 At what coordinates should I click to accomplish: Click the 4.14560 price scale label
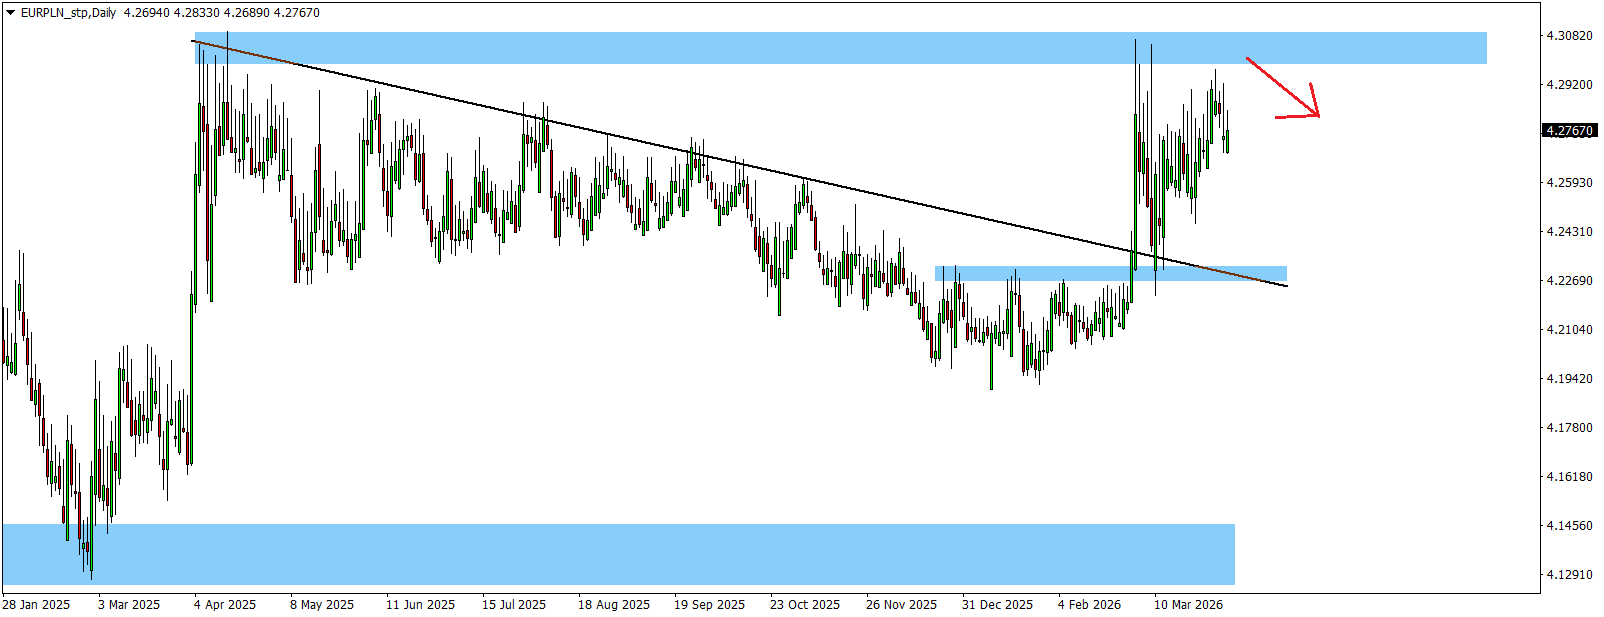pos(1569,526)
